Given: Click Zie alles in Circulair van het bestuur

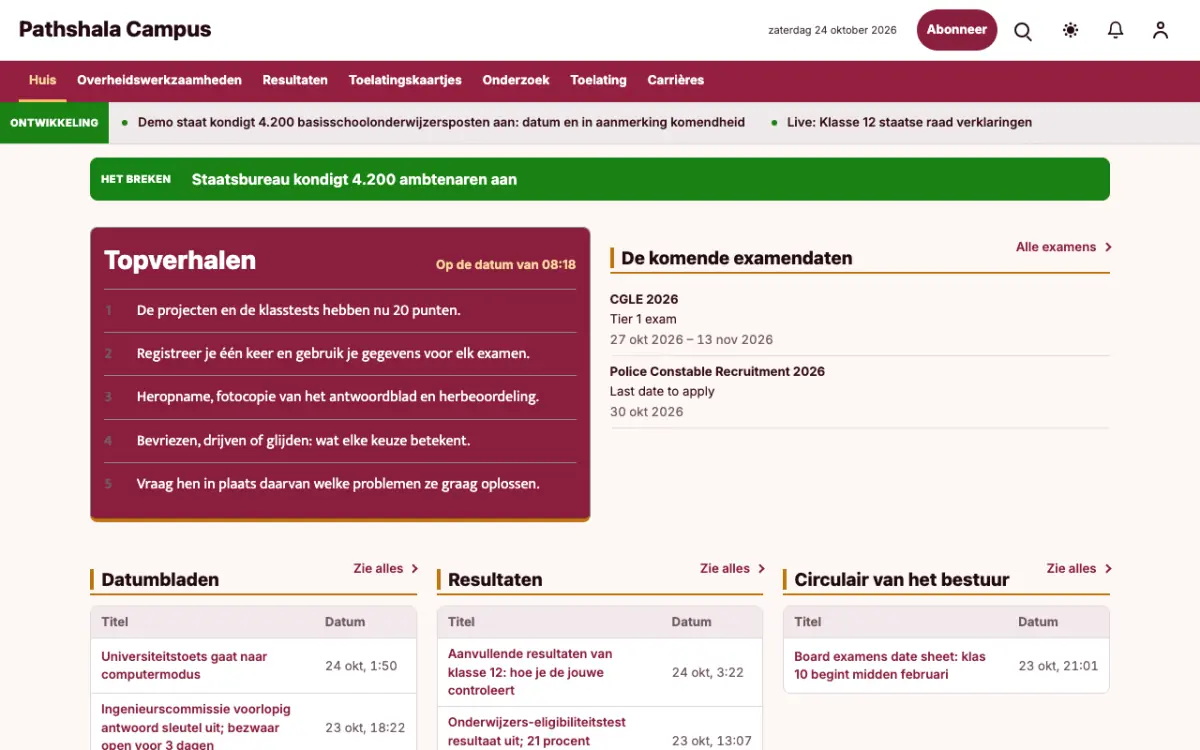Looking at the screenshot, I should pos(1080,569).
